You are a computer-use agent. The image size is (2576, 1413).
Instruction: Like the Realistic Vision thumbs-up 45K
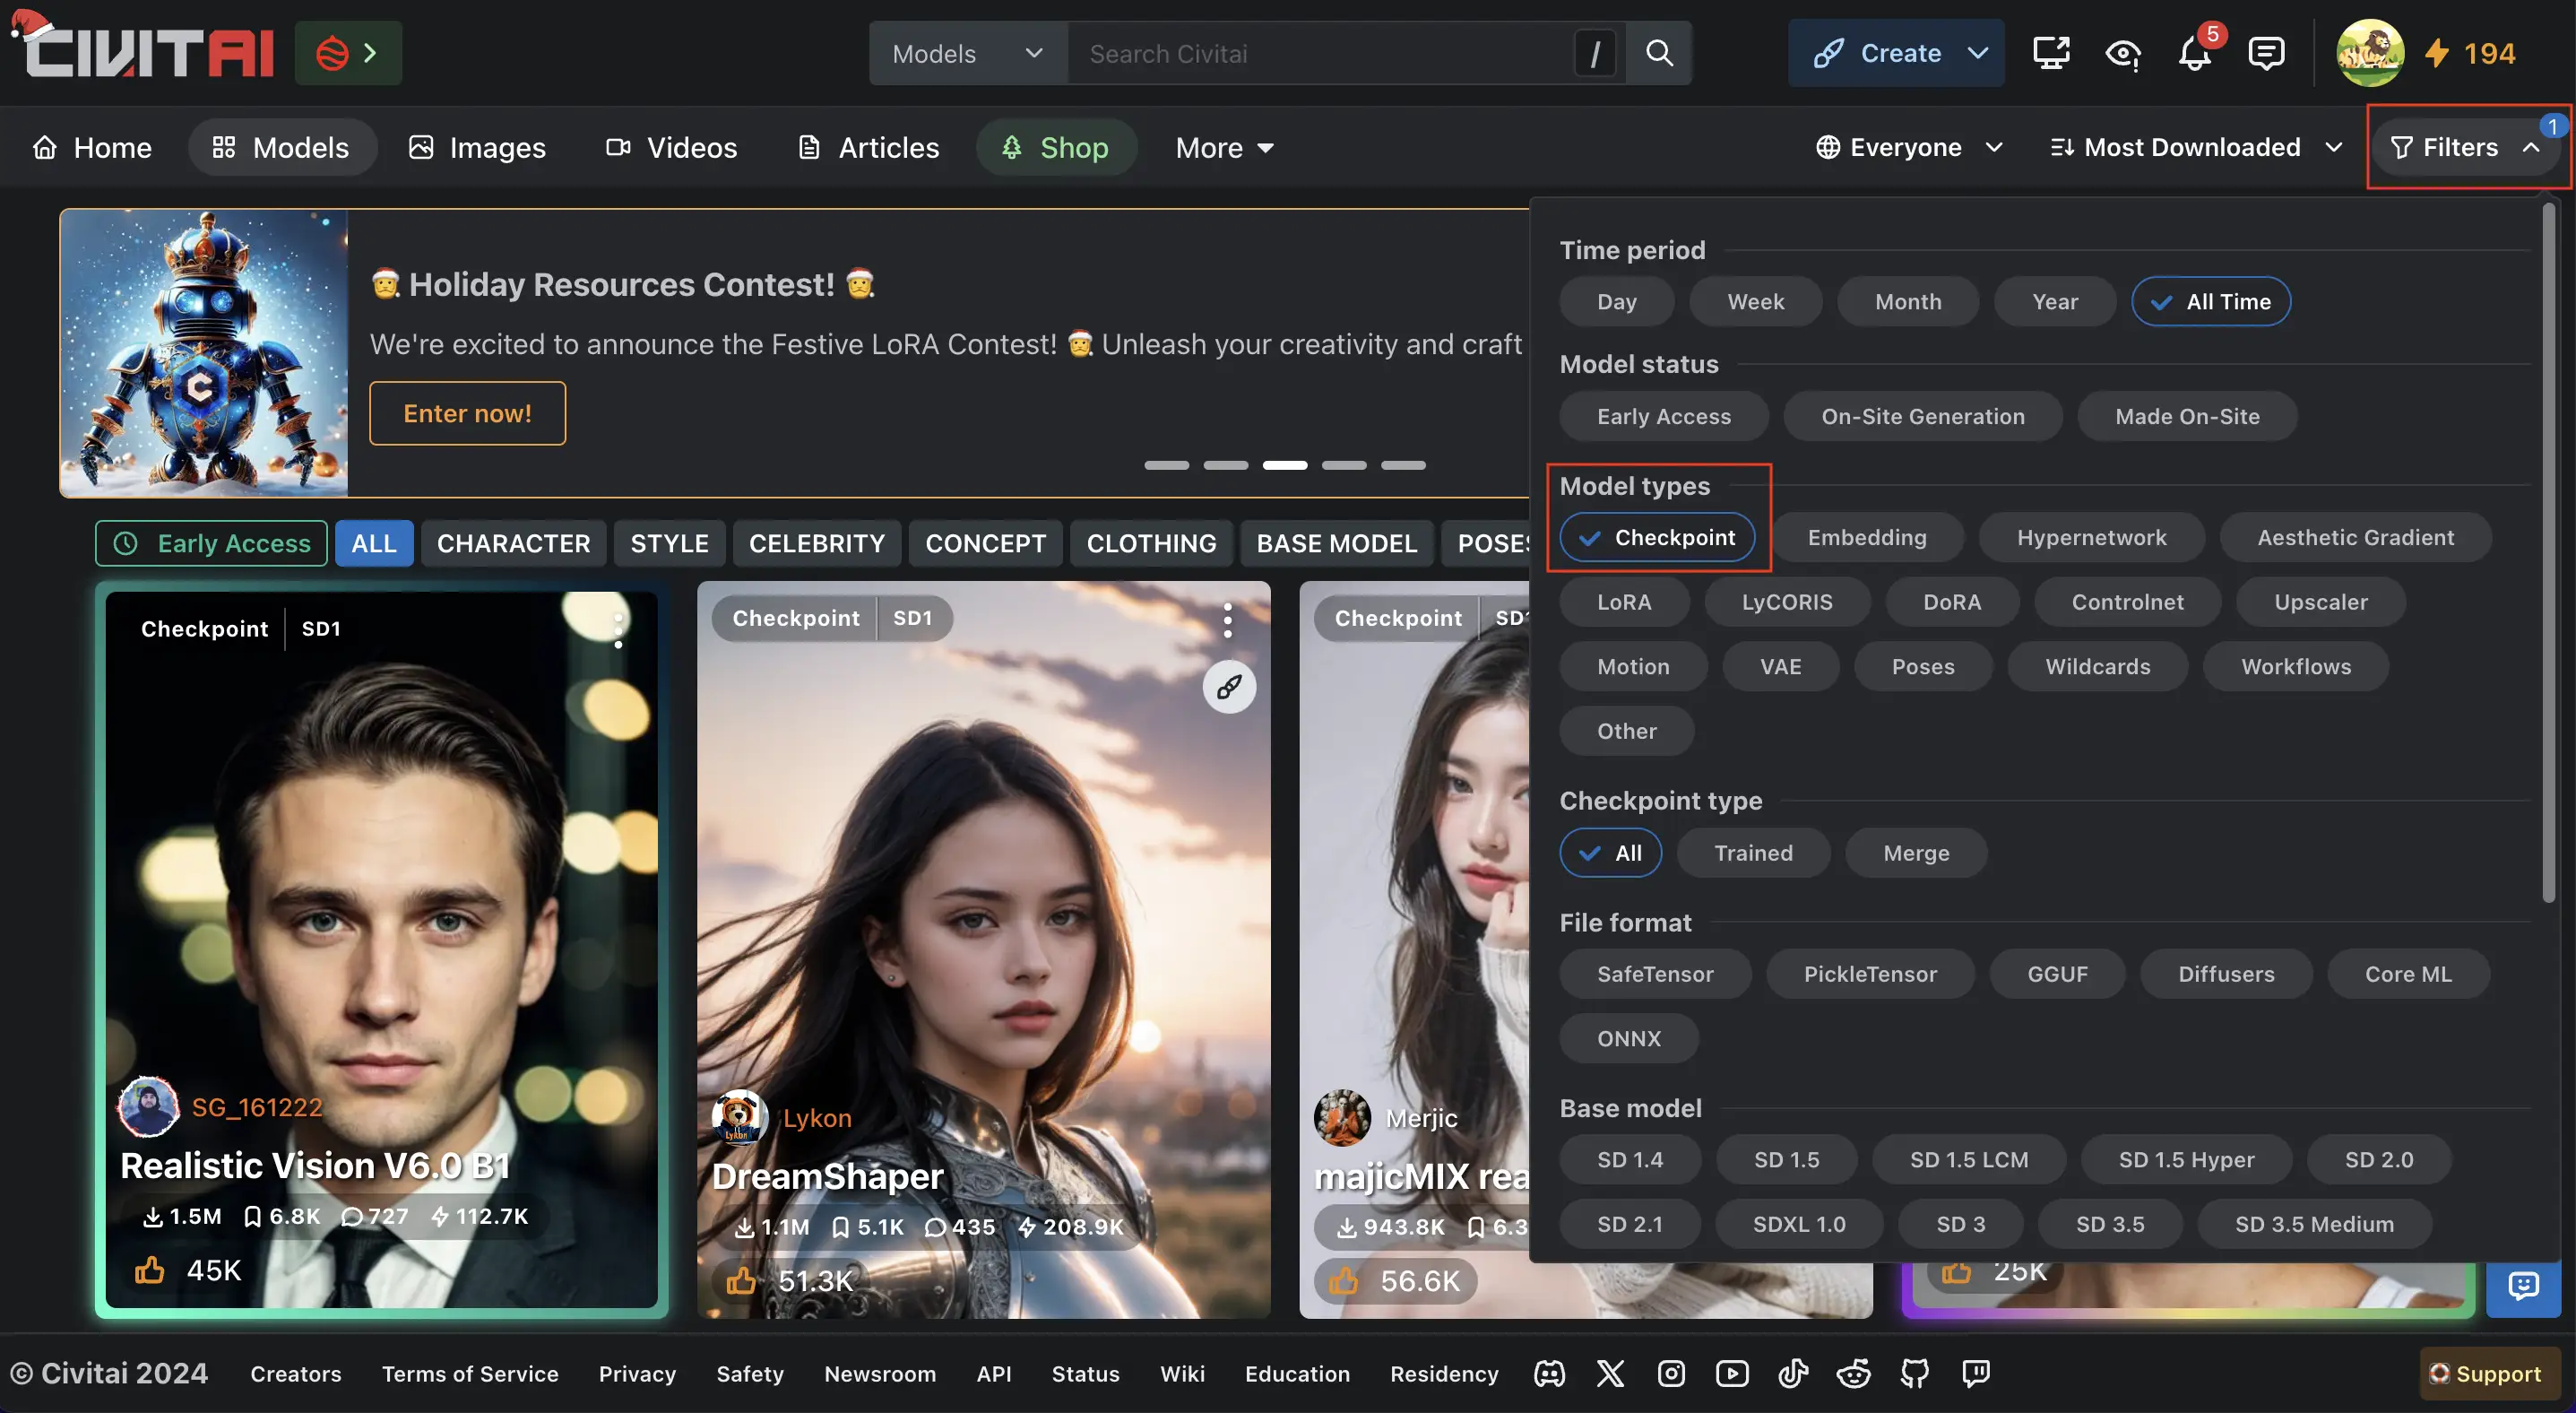click(x=188, y=1270)
